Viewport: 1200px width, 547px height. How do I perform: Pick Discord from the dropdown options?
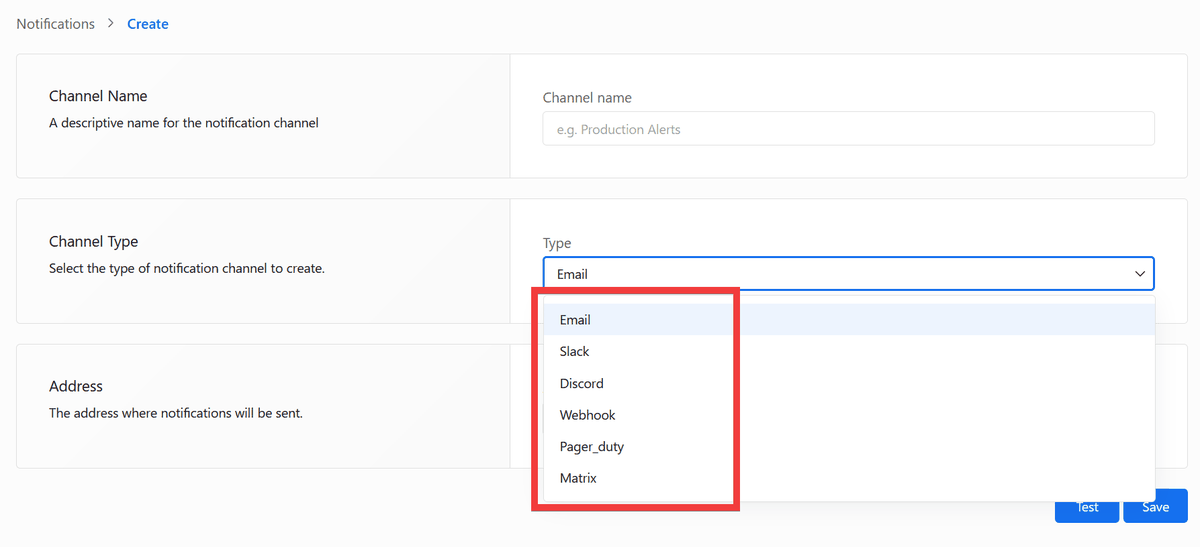point(581,384)
